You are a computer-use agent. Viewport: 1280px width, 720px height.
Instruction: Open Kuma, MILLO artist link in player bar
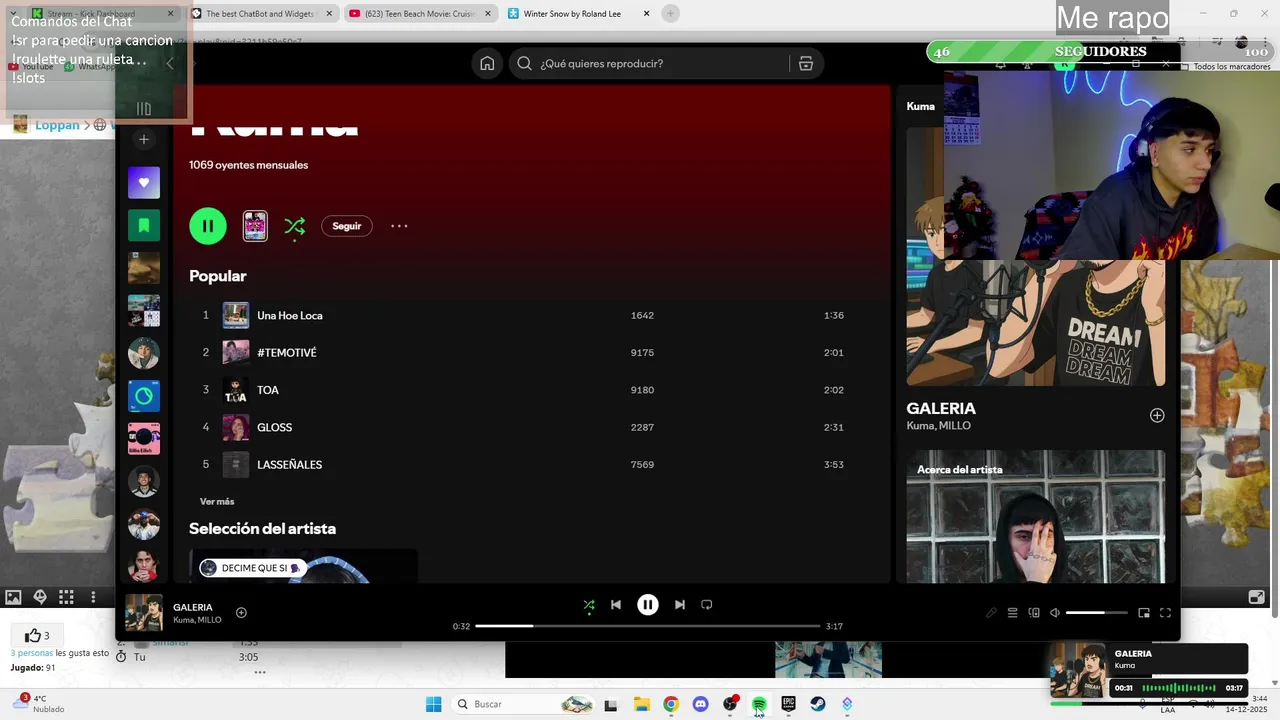[x=197, y=620]
